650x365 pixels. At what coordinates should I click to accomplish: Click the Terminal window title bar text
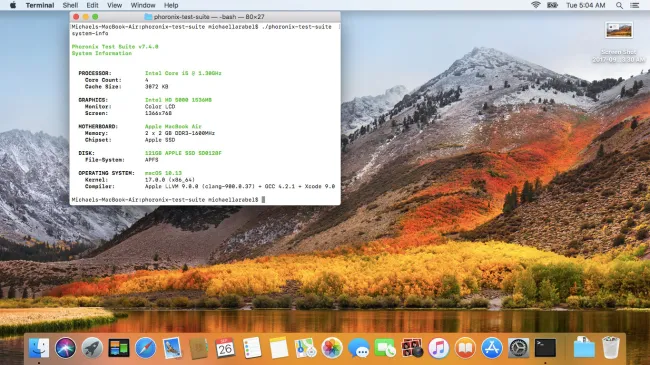point(209,17)
